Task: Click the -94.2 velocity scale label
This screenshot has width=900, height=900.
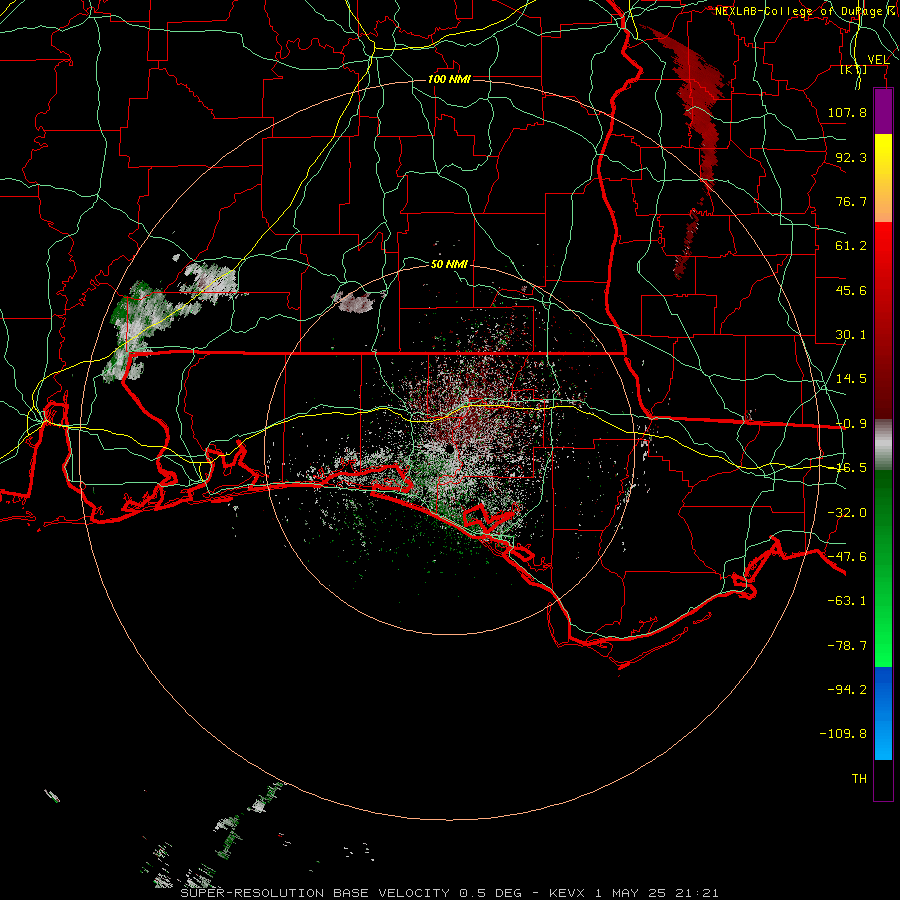Action: coord(847,690)
